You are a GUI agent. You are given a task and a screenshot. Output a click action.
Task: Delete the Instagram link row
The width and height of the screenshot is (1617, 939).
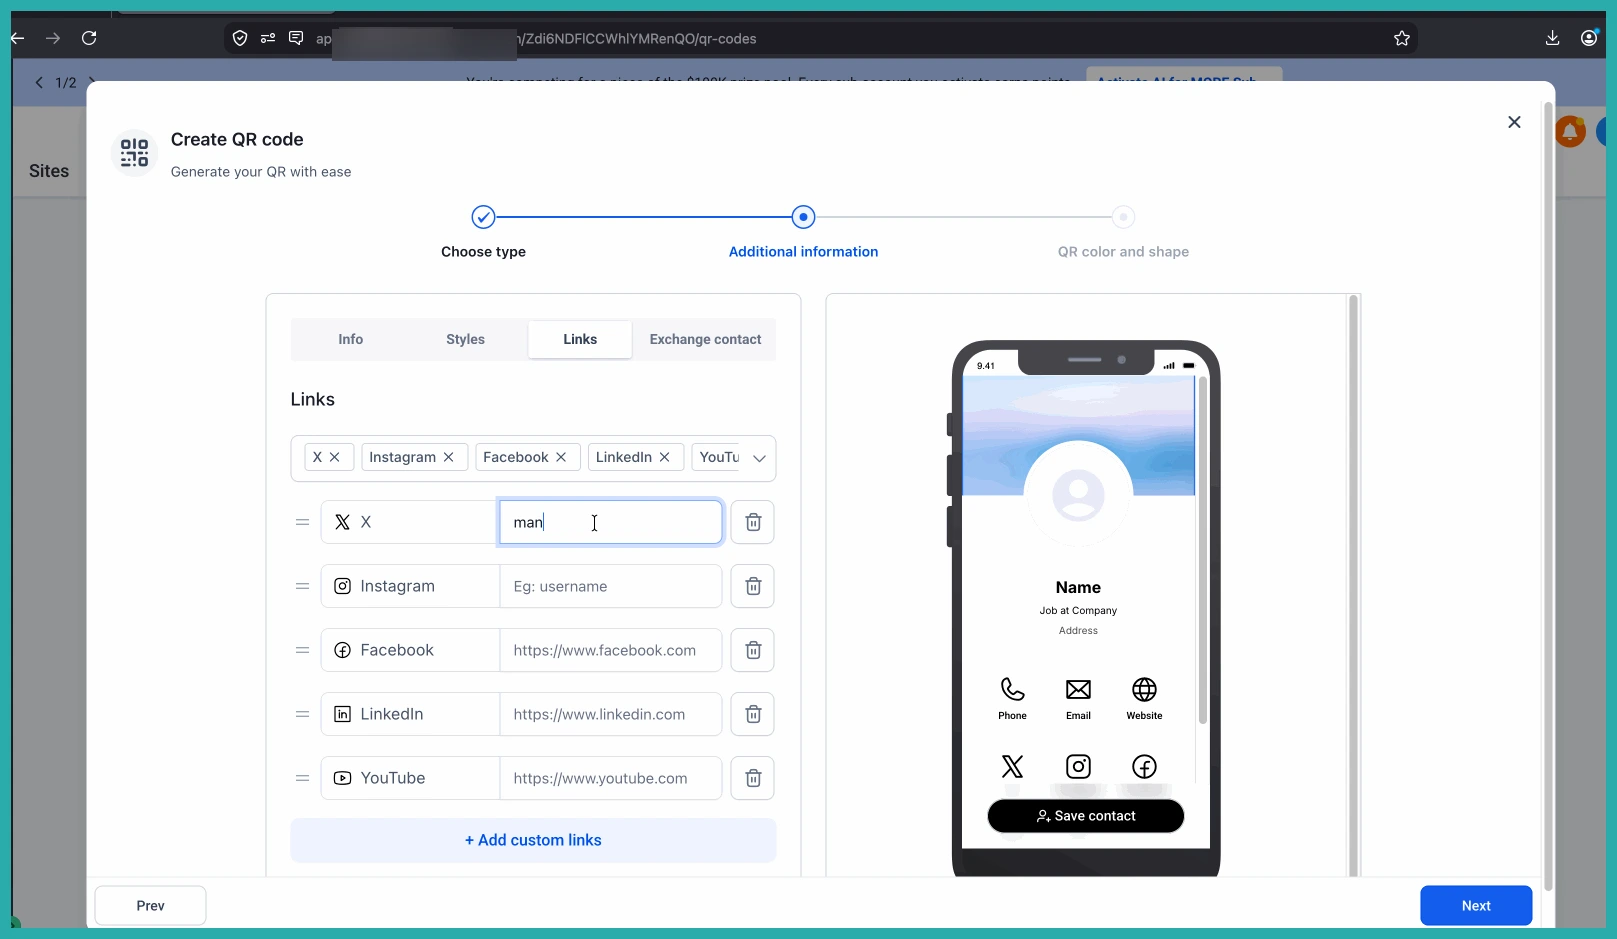point(753,586)
